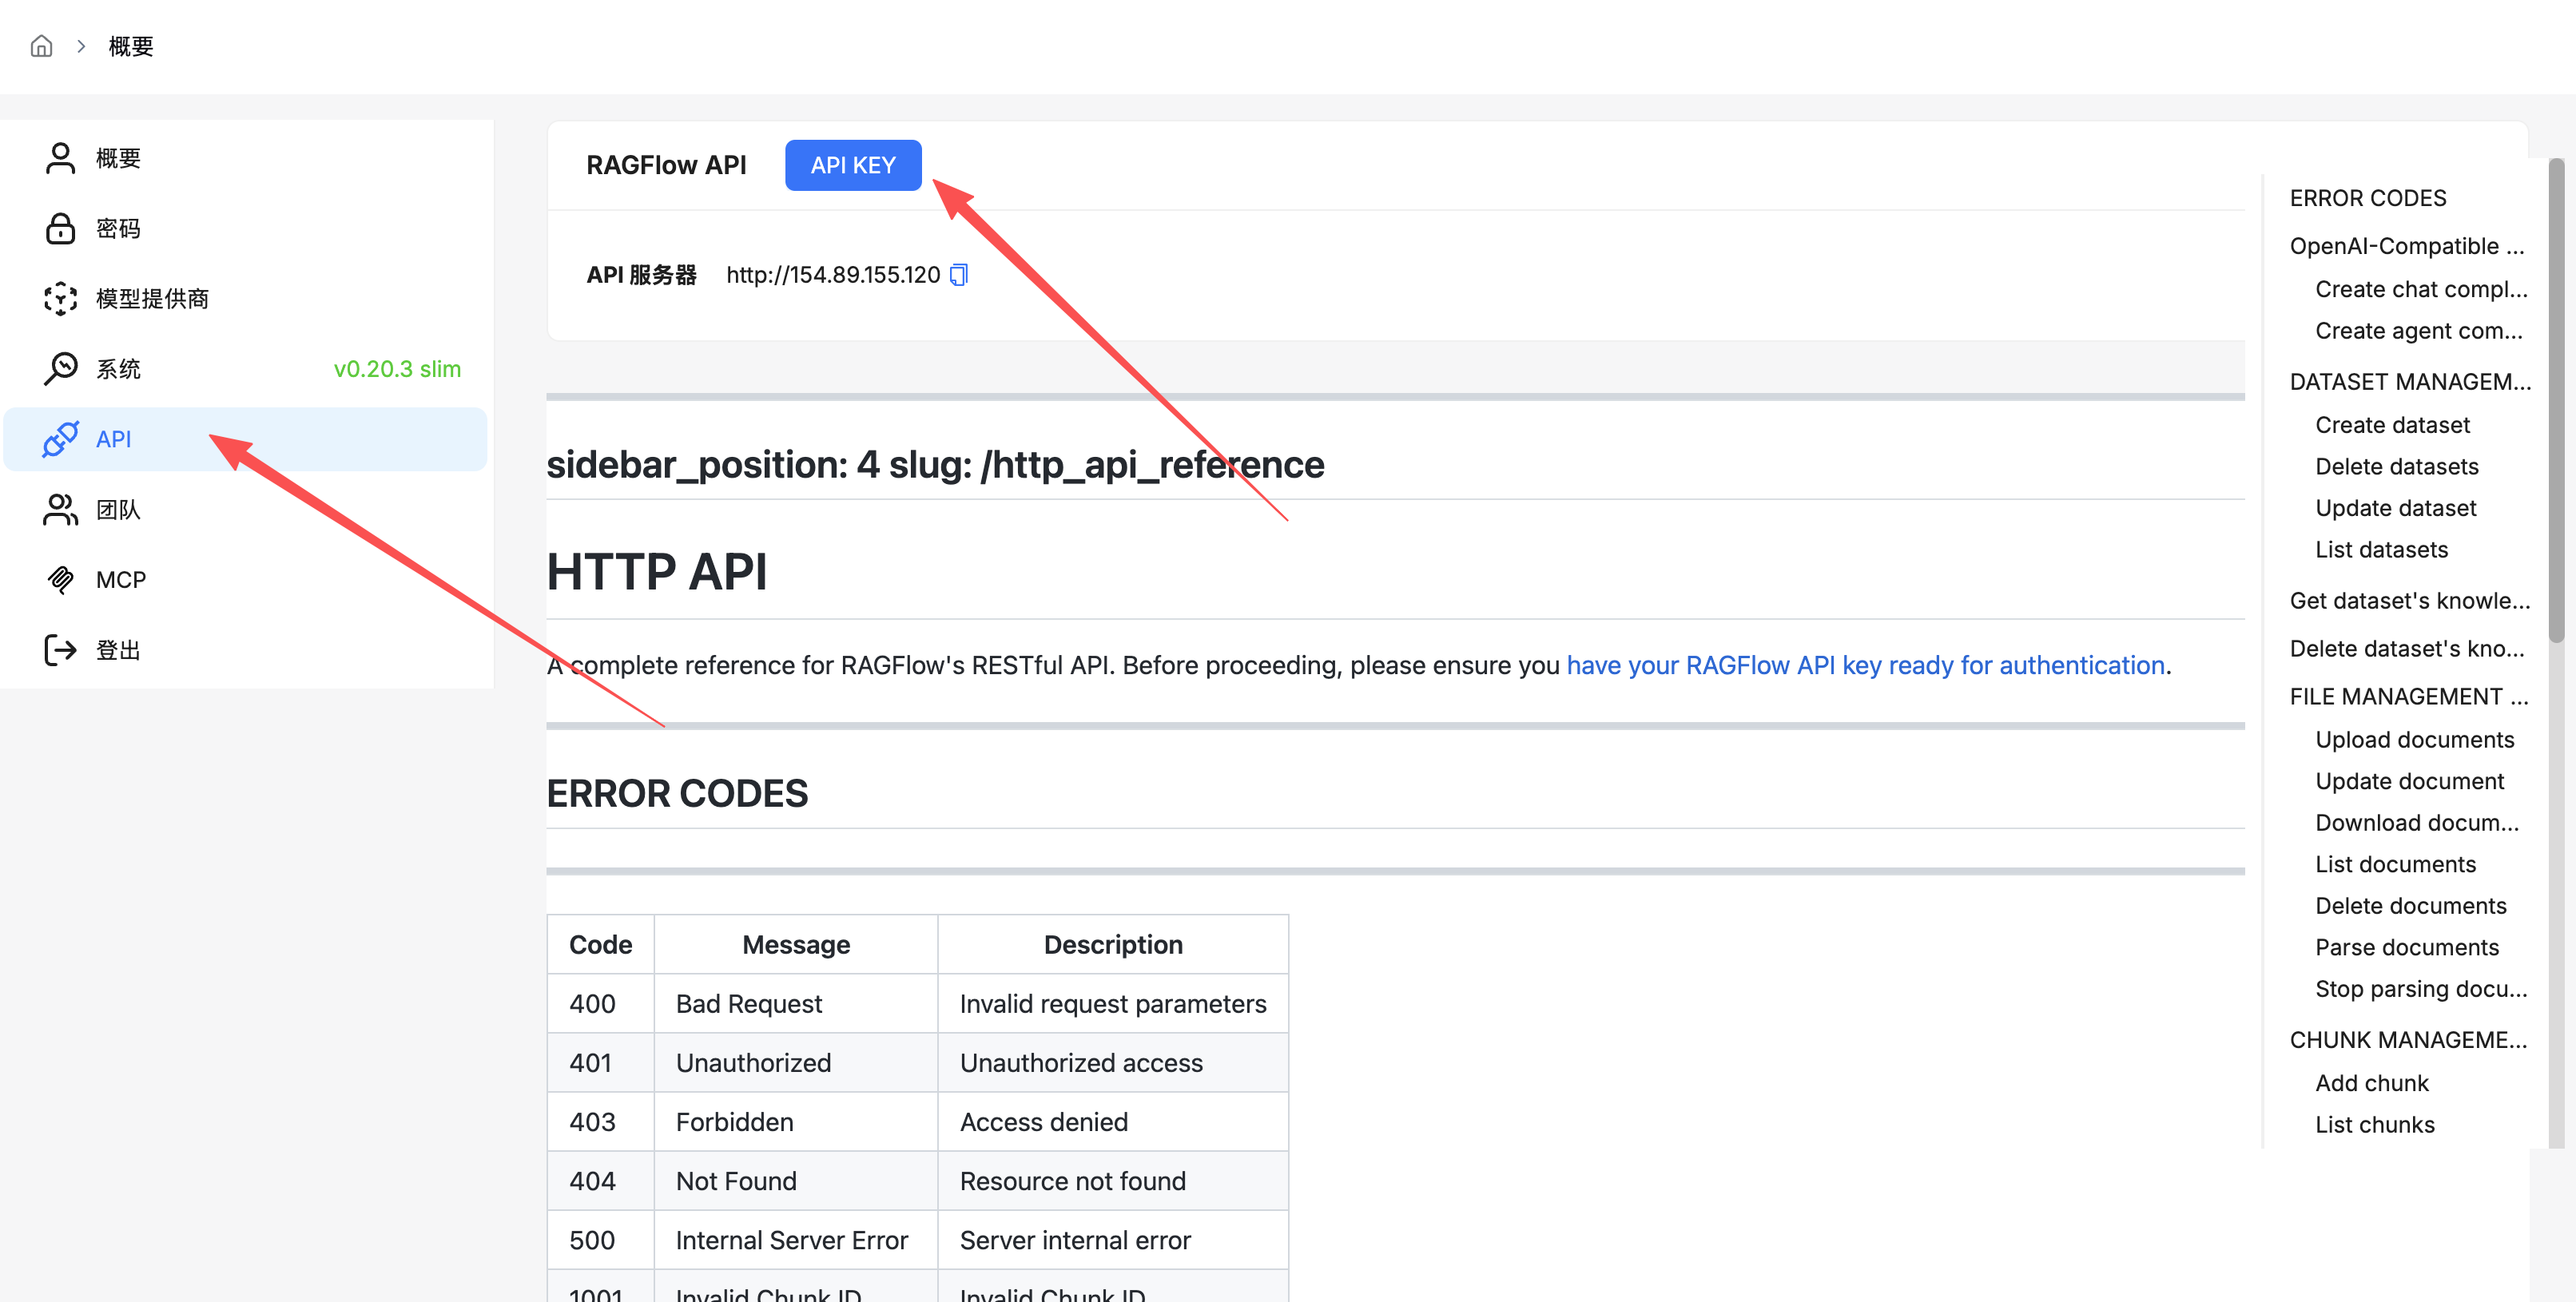Screen dimensions: 2576x1302
Task: Click the system wrench icon
Action: click(x=60, y=368)
